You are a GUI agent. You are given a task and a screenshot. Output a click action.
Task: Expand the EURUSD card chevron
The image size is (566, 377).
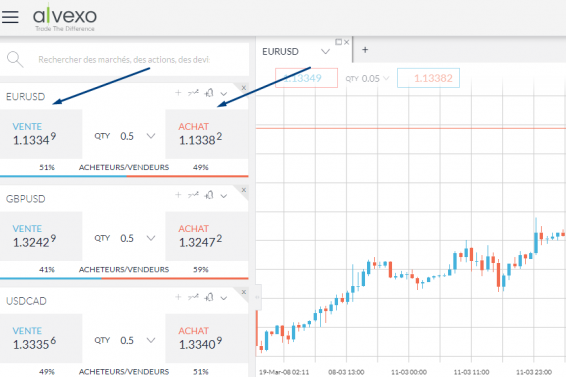(224, 94)
